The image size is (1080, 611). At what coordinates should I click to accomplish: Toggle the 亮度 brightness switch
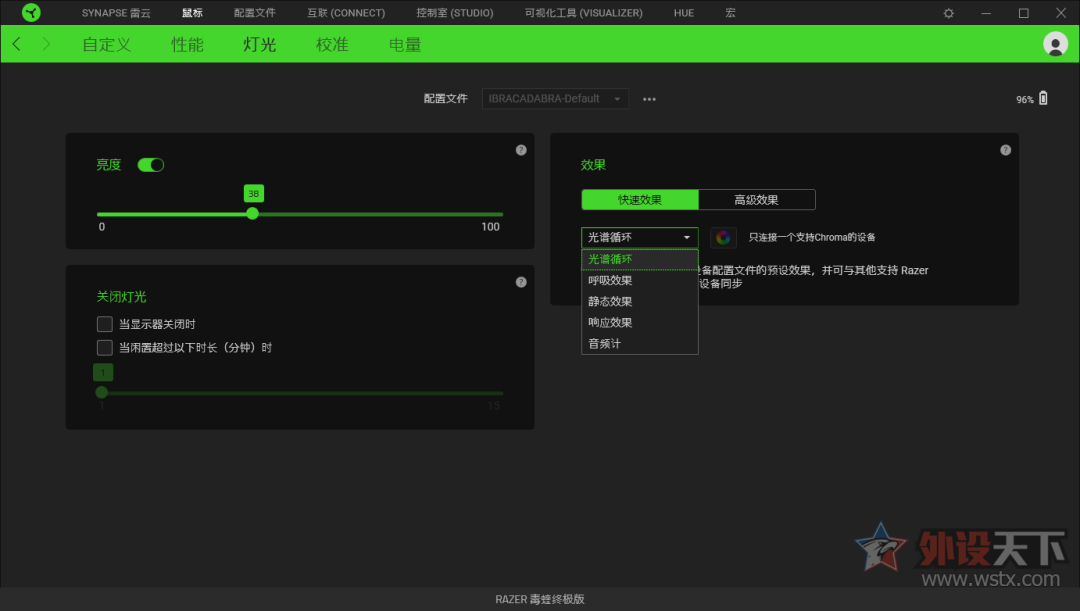tap(150, 165)
